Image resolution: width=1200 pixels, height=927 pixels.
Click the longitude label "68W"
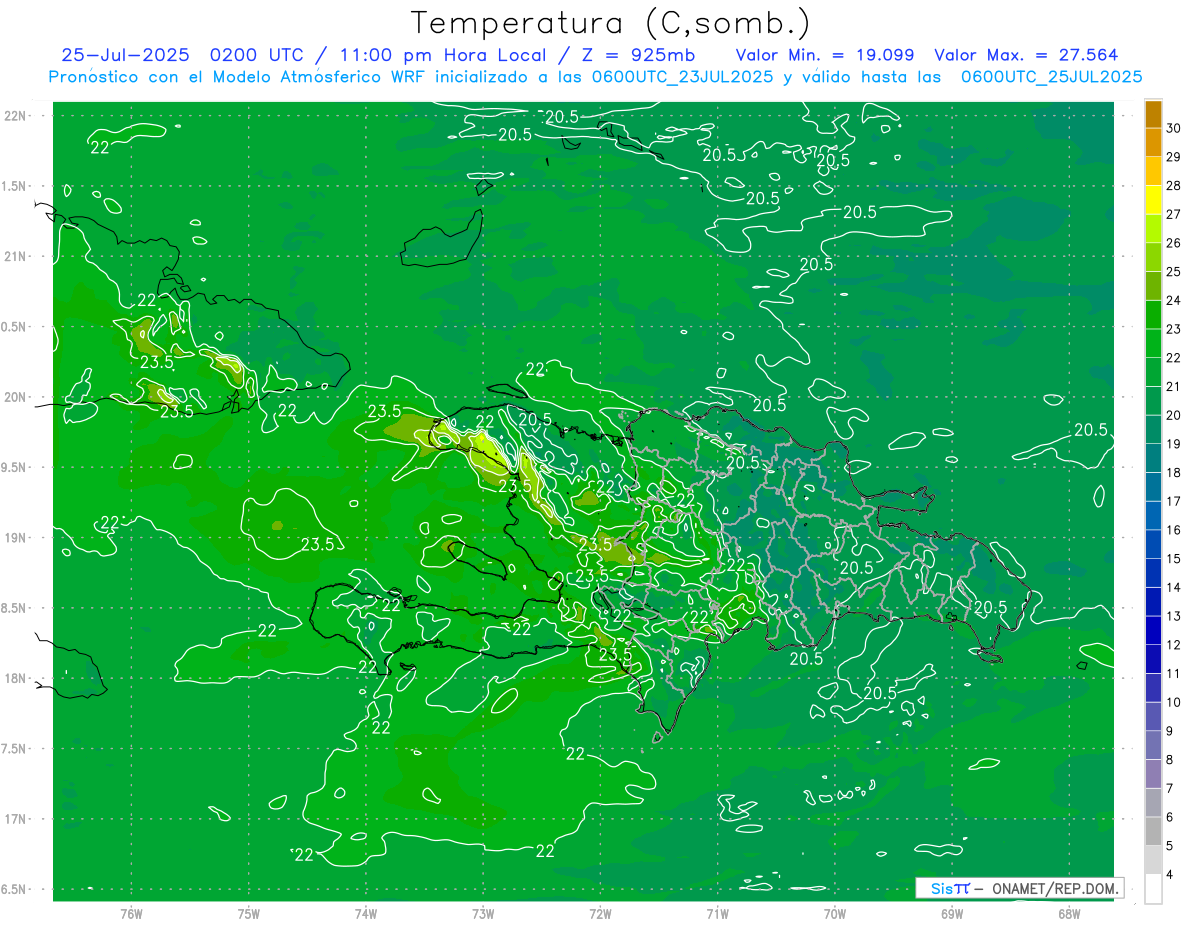pos(1068,913)
